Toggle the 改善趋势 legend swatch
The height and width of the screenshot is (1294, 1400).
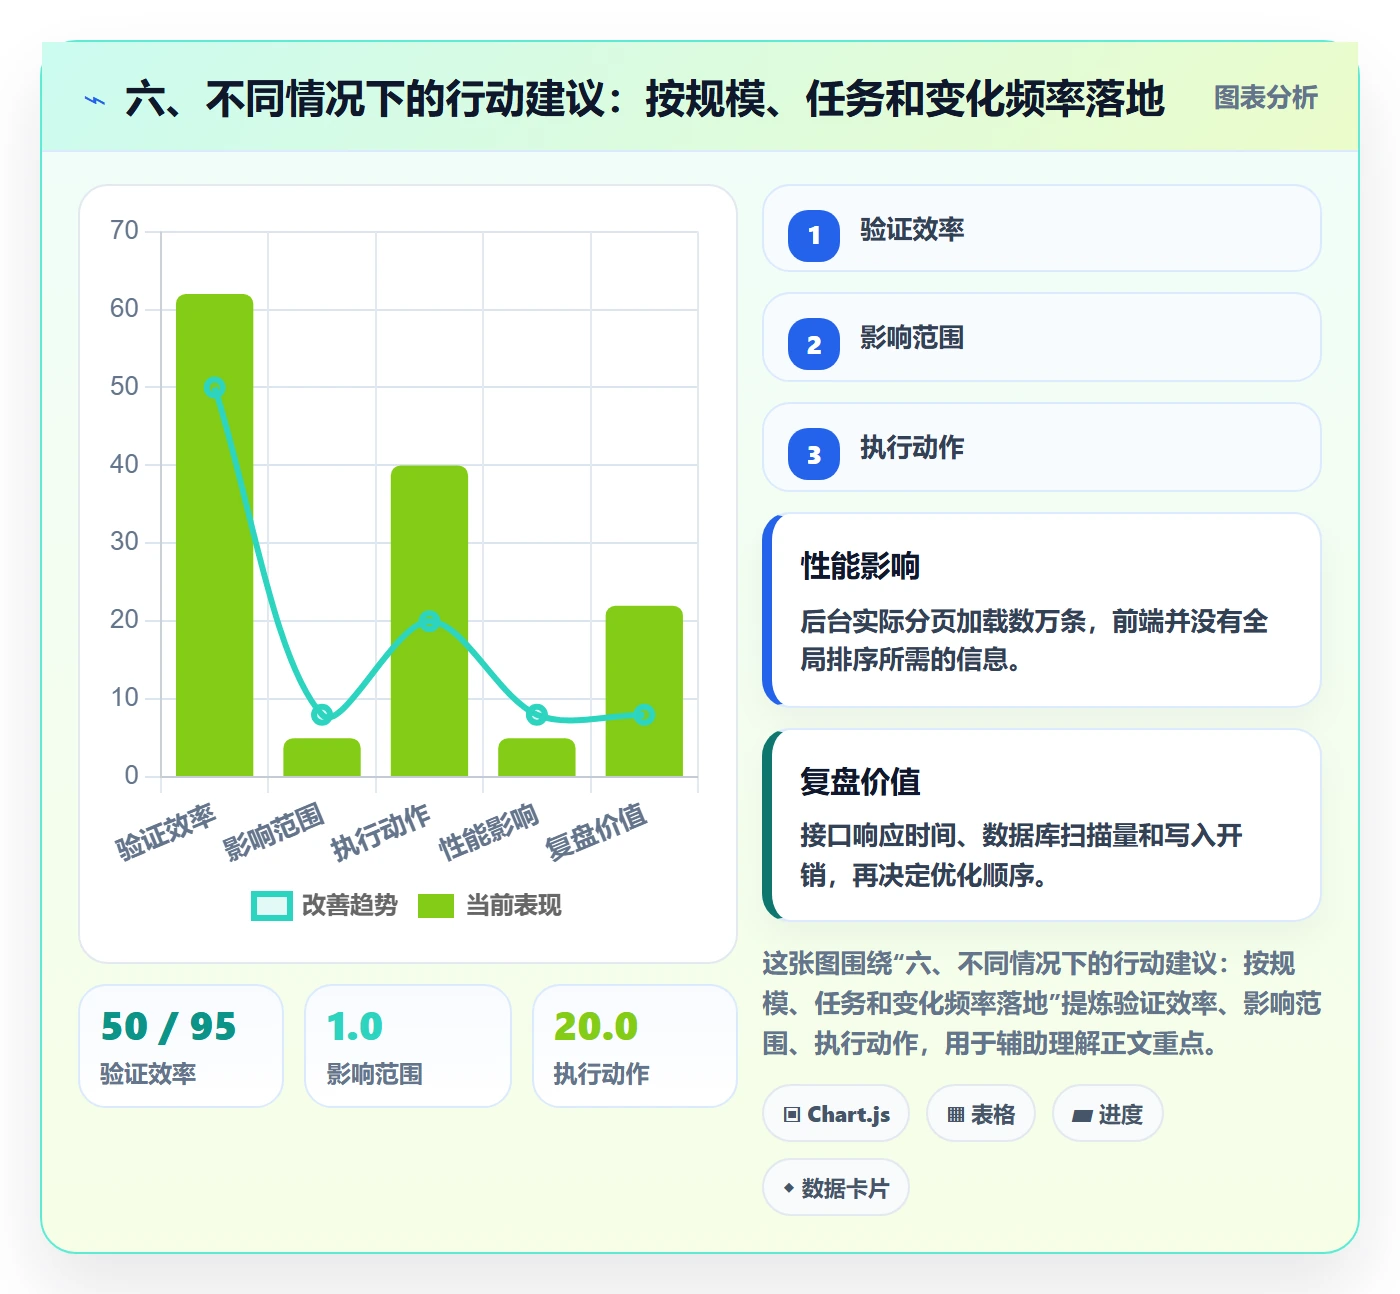coord(272,905)
